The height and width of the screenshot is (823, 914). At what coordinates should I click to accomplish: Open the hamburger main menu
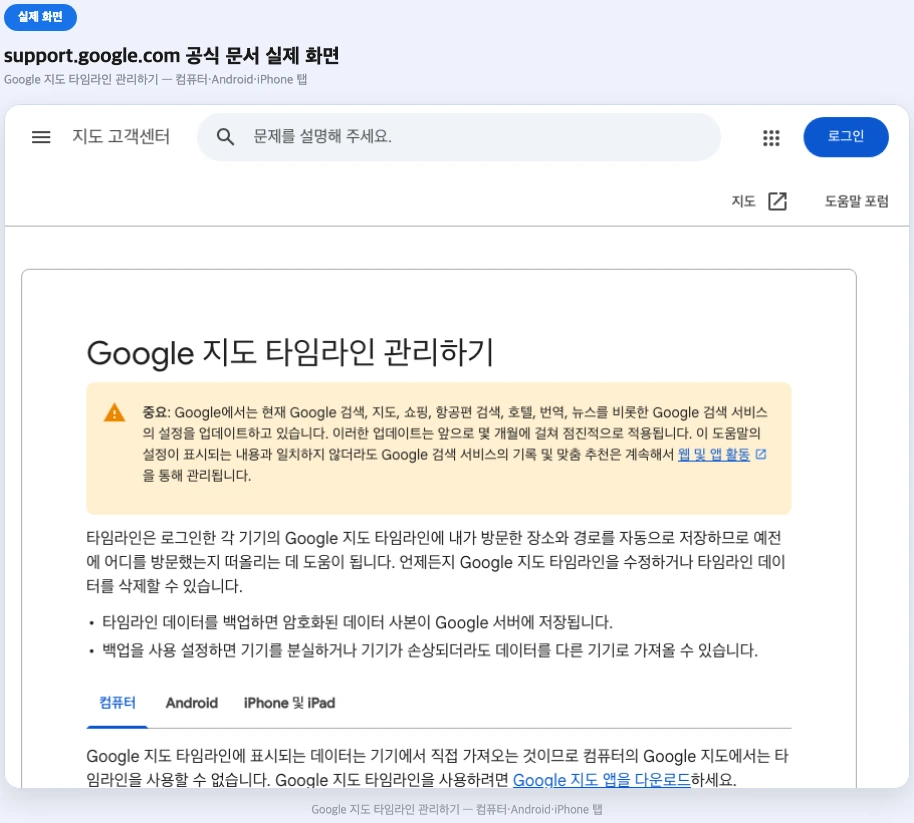click(41, 137)
